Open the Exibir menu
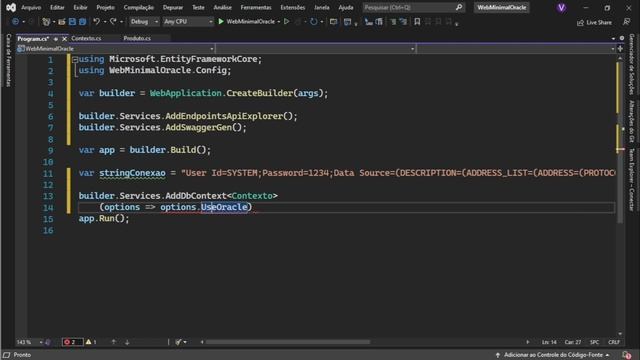Image resolution: width=640 pixels, height=360 pixels. click(80, 7)
